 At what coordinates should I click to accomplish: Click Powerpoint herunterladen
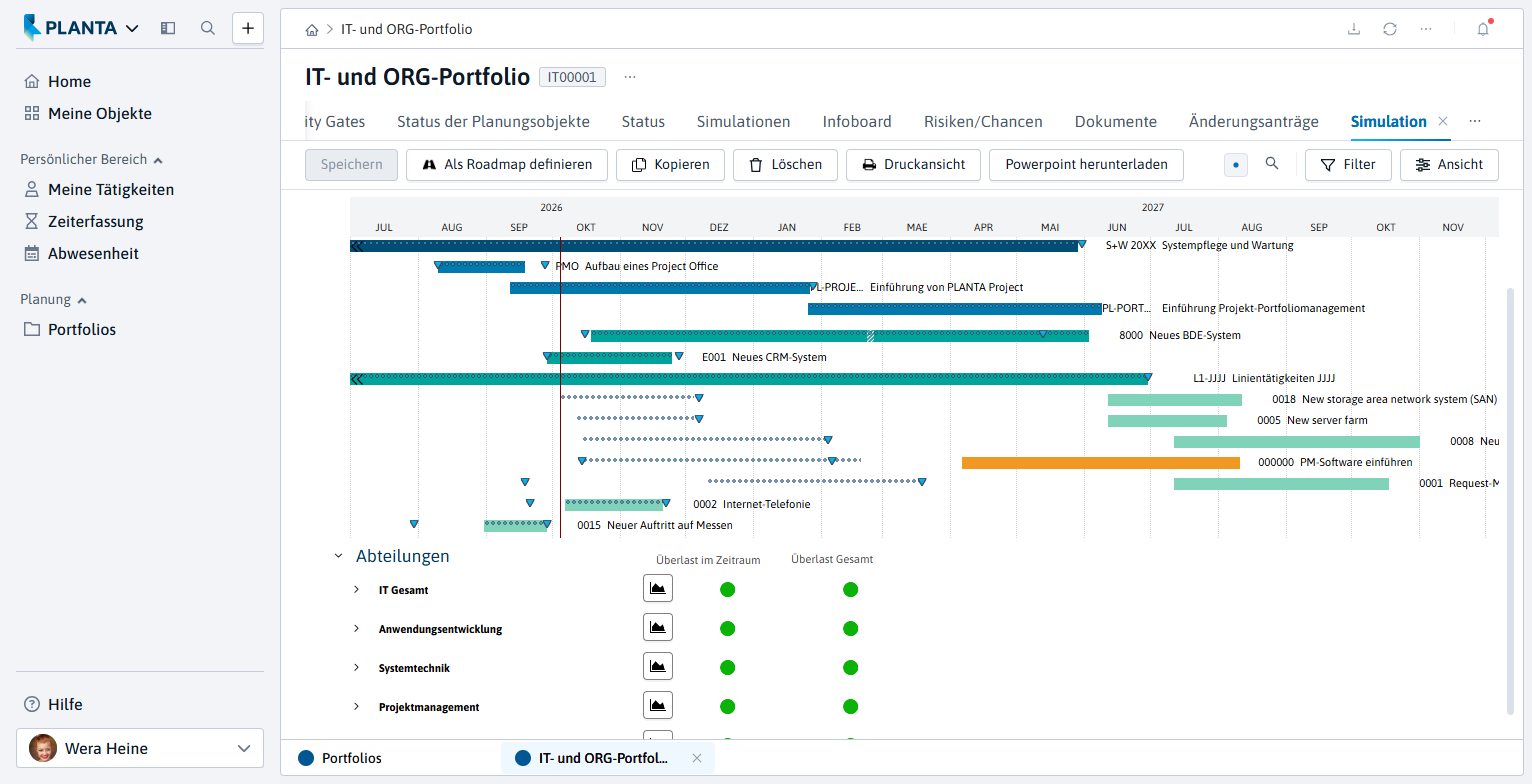coord(1086,165)
